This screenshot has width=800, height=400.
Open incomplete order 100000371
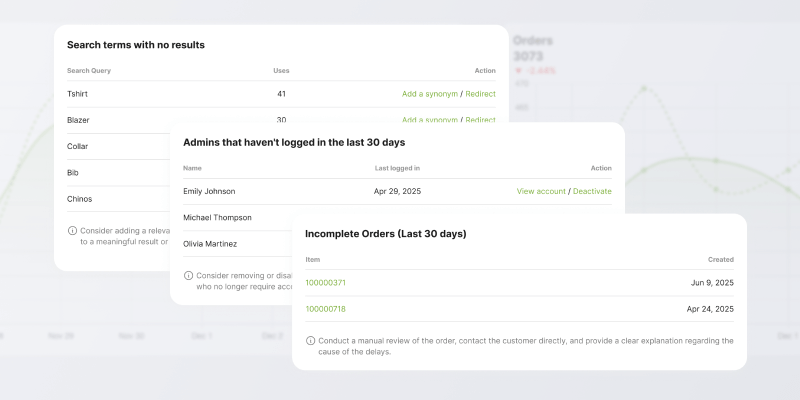point(325,283)
